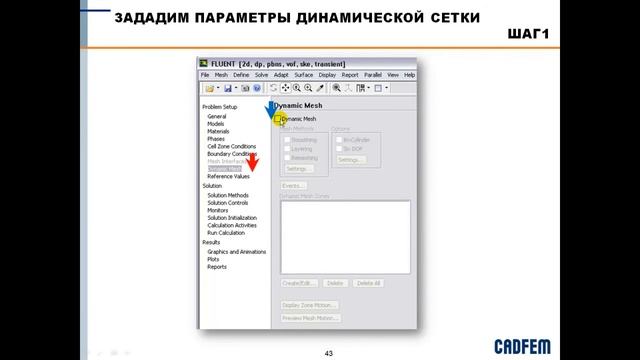Click the save floppy disk icon
Screen dimensions: 640x360
(x=228, y=88)
